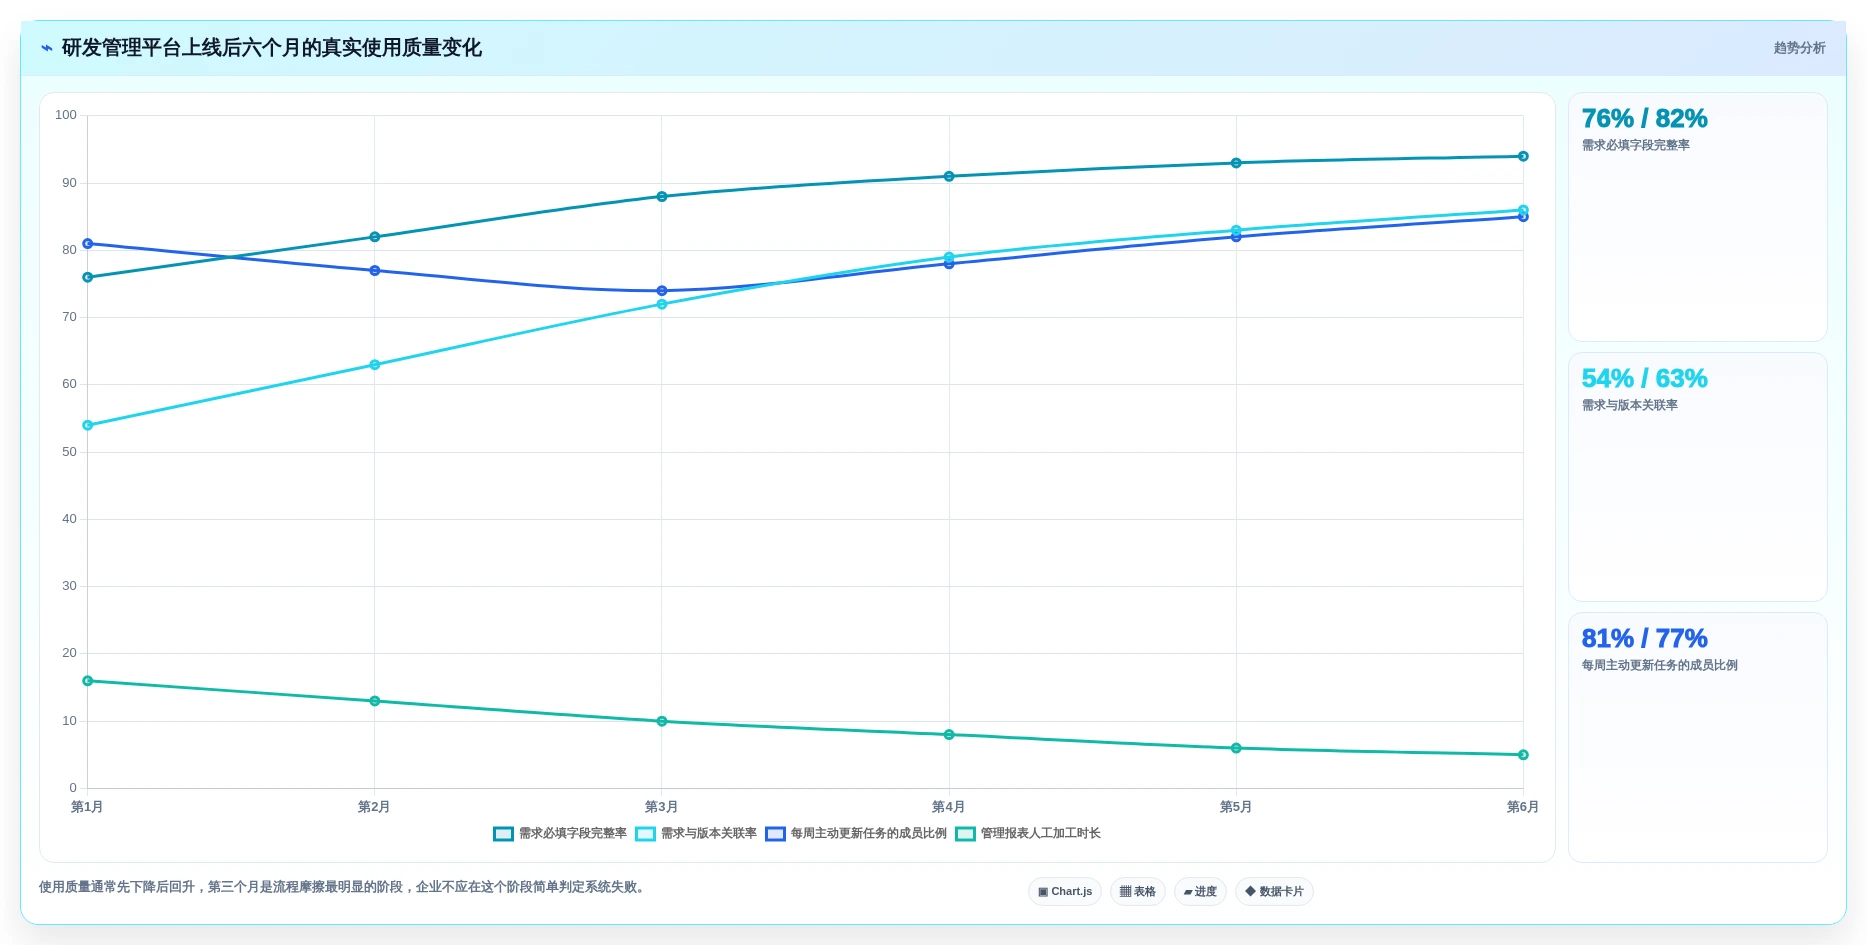Image resolution: width=1867 pixels, height=945 pixels.
Task: Click the 54% / 63% KPI value
Action: (1644, 378)
